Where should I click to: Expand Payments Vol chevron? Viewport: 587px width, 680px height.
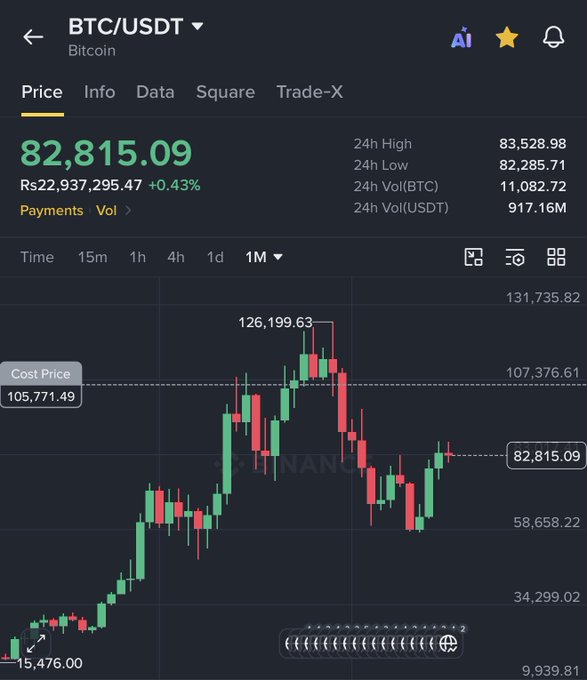pyautogui.click(x=128, y=210)
